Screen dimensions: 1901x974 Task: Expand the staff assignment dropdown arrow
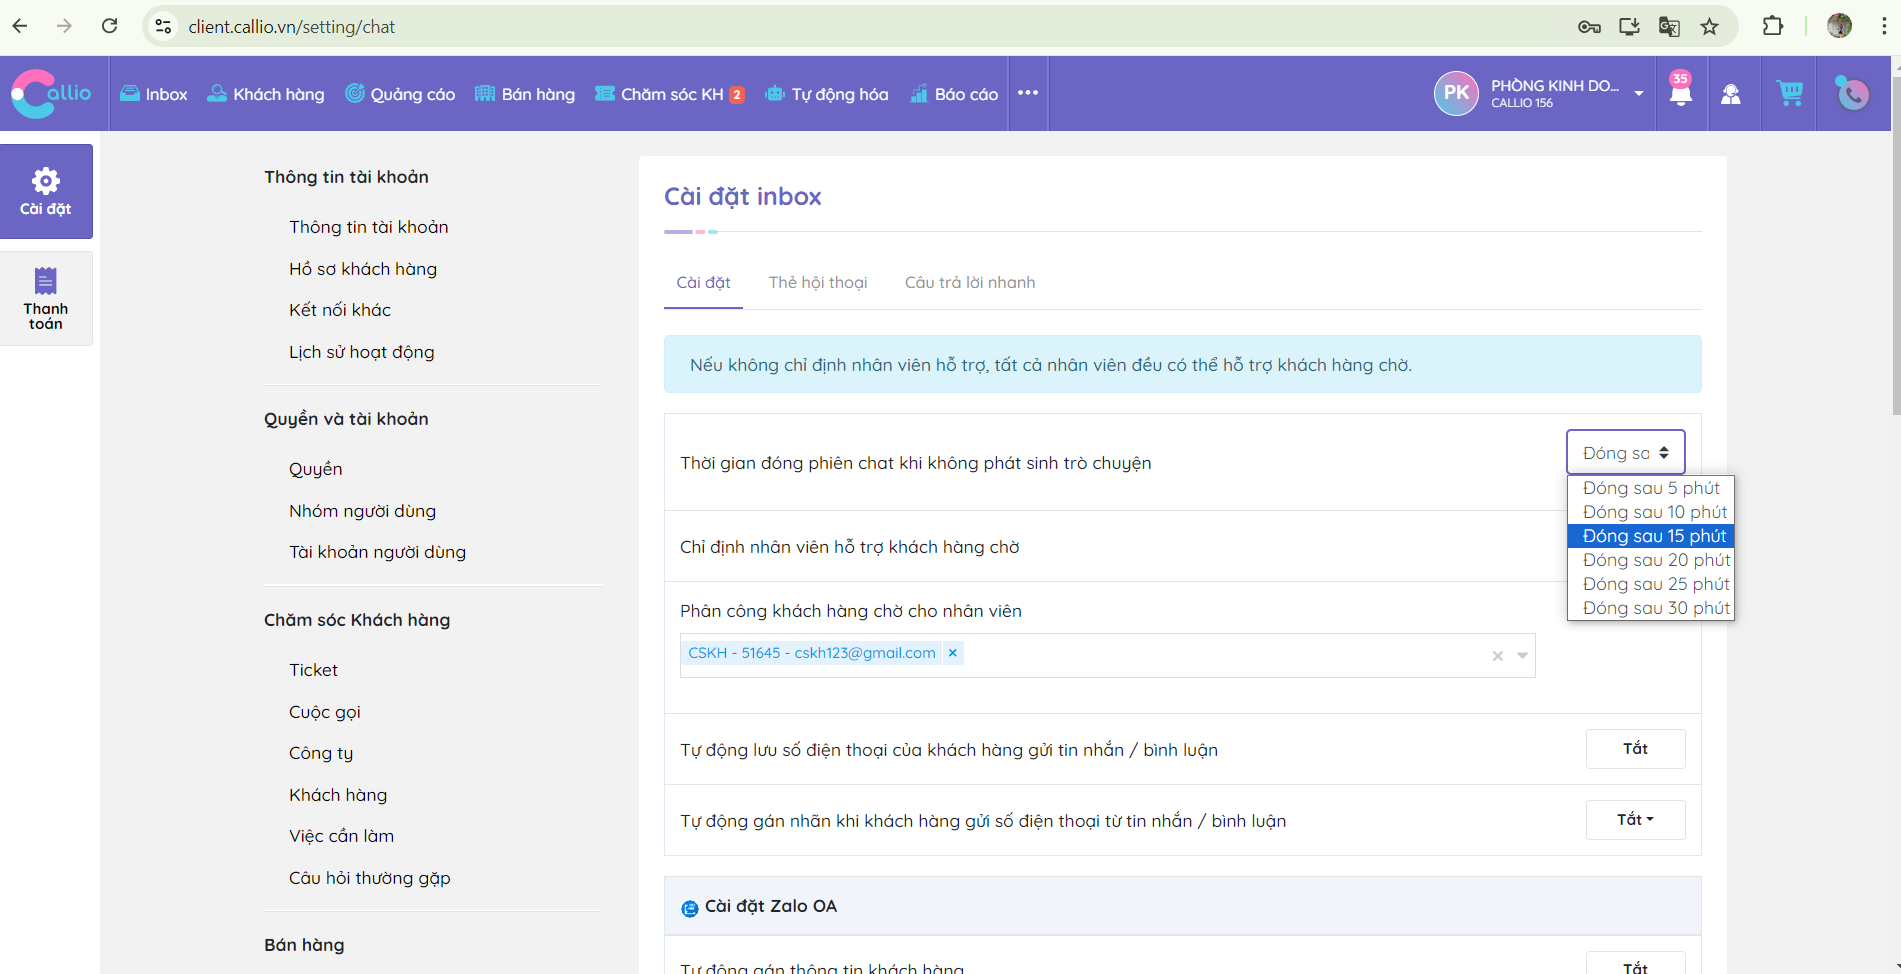point(1522,656)
